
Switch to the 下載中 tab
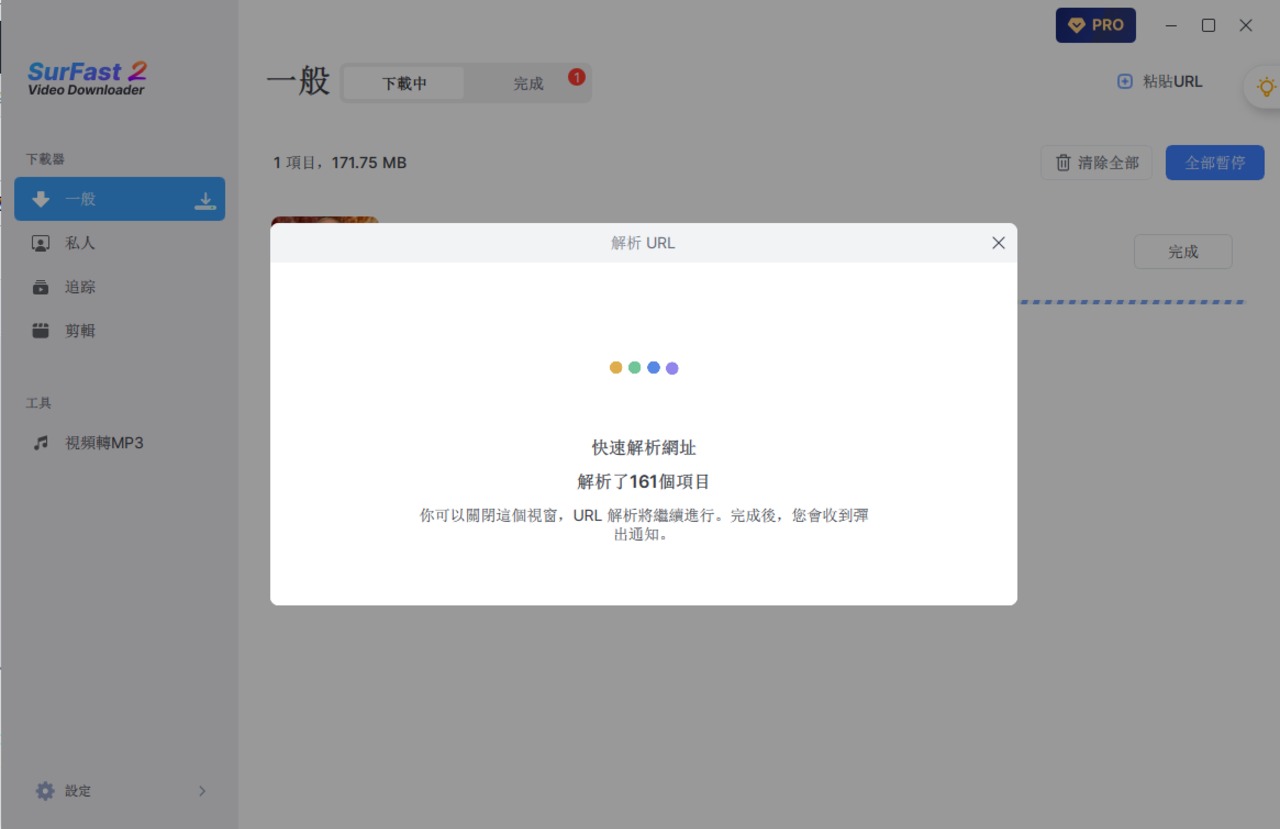(404, 84)
